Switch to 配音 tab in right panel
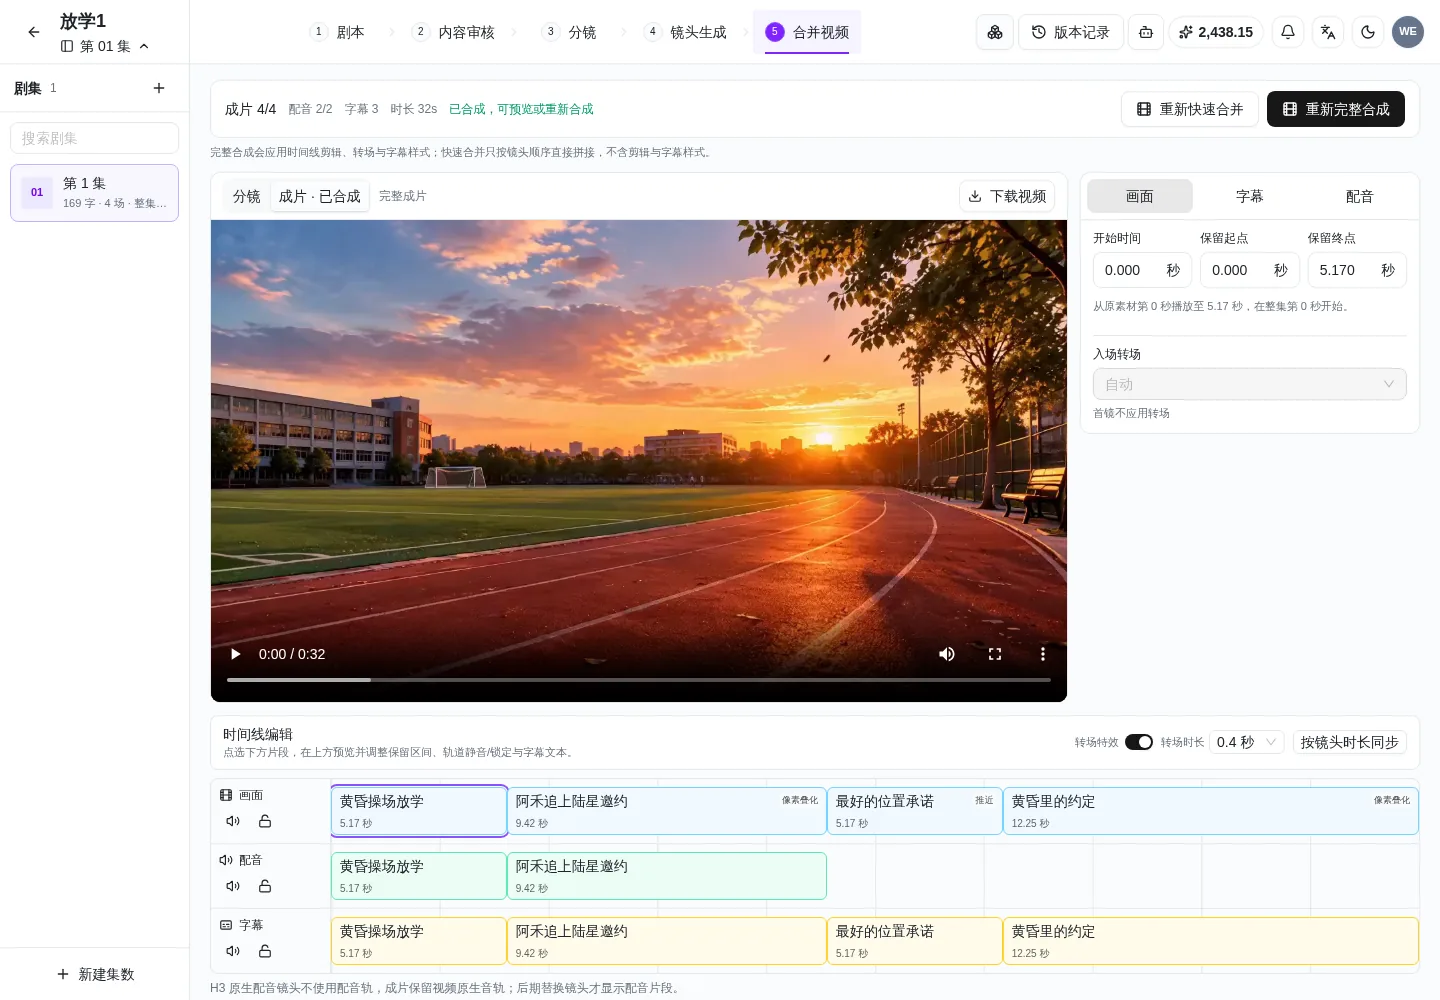 tap(1359, 196)
